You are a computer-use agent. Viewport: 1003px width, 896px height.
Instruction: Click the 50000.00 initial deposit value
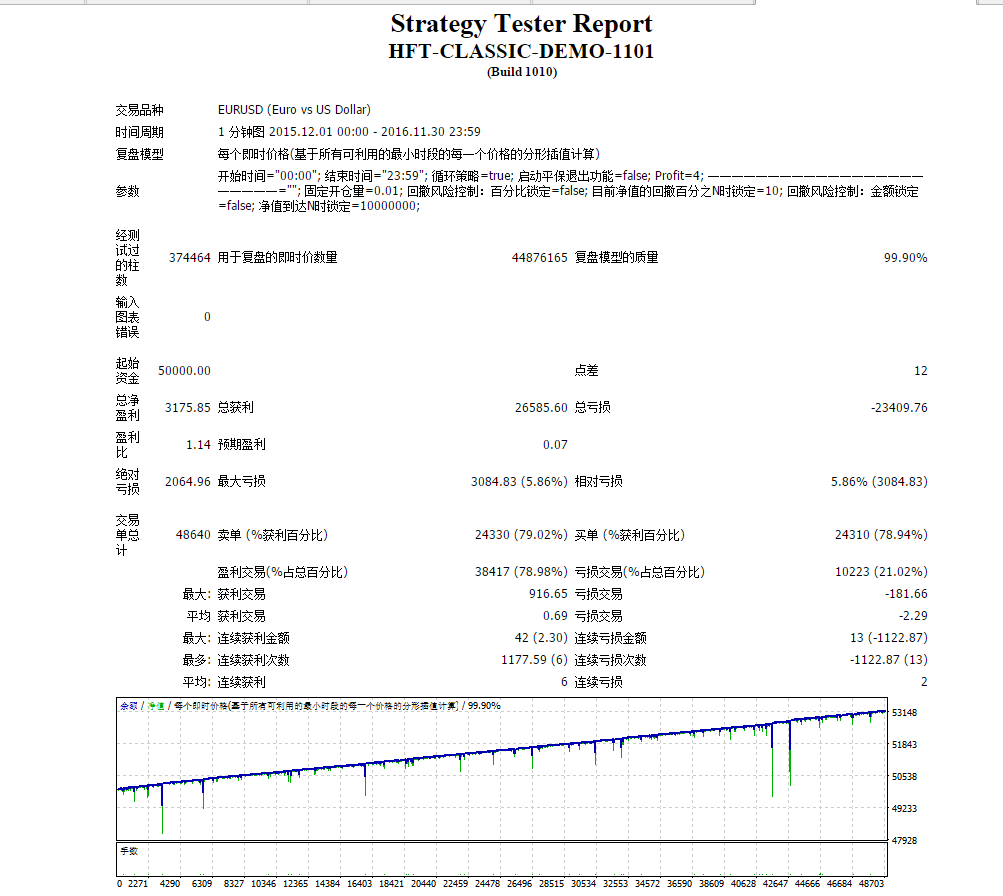pos(184,371)
